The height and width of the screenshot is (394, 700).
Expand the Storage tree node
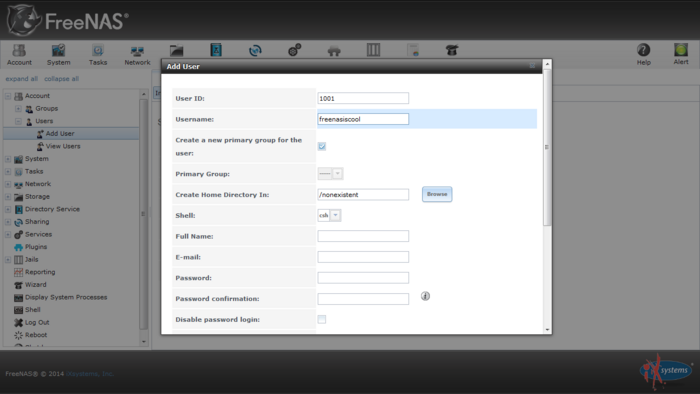tap(8, 196)
